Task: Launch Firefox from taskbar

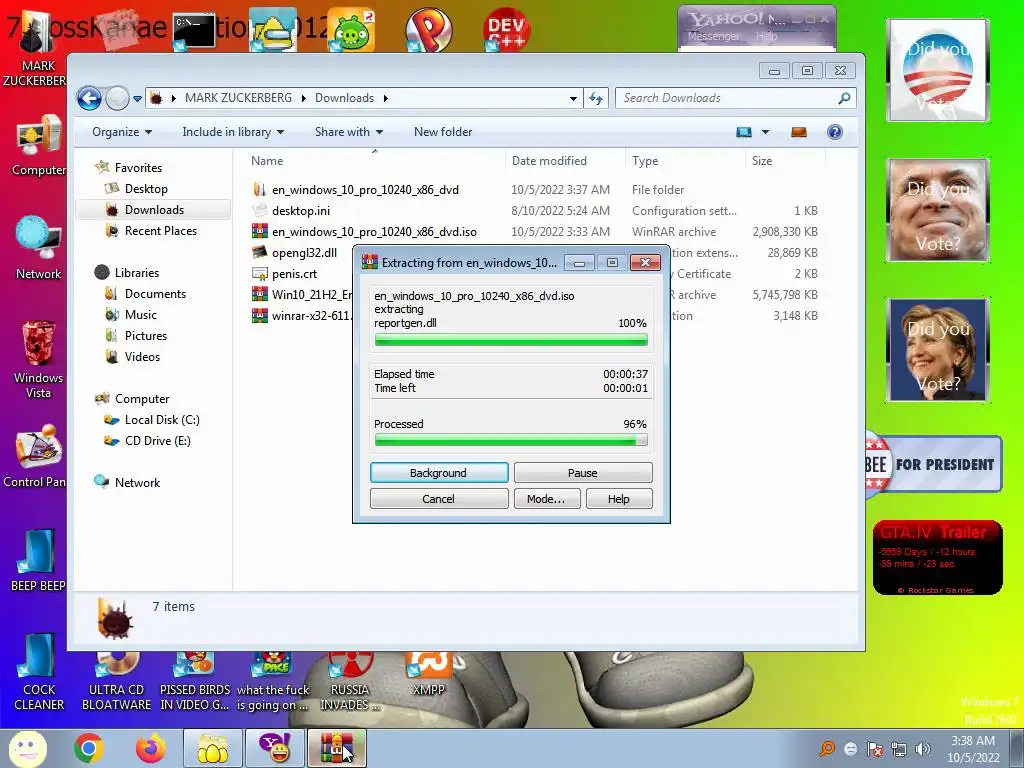Action: [x=151, y=748]
